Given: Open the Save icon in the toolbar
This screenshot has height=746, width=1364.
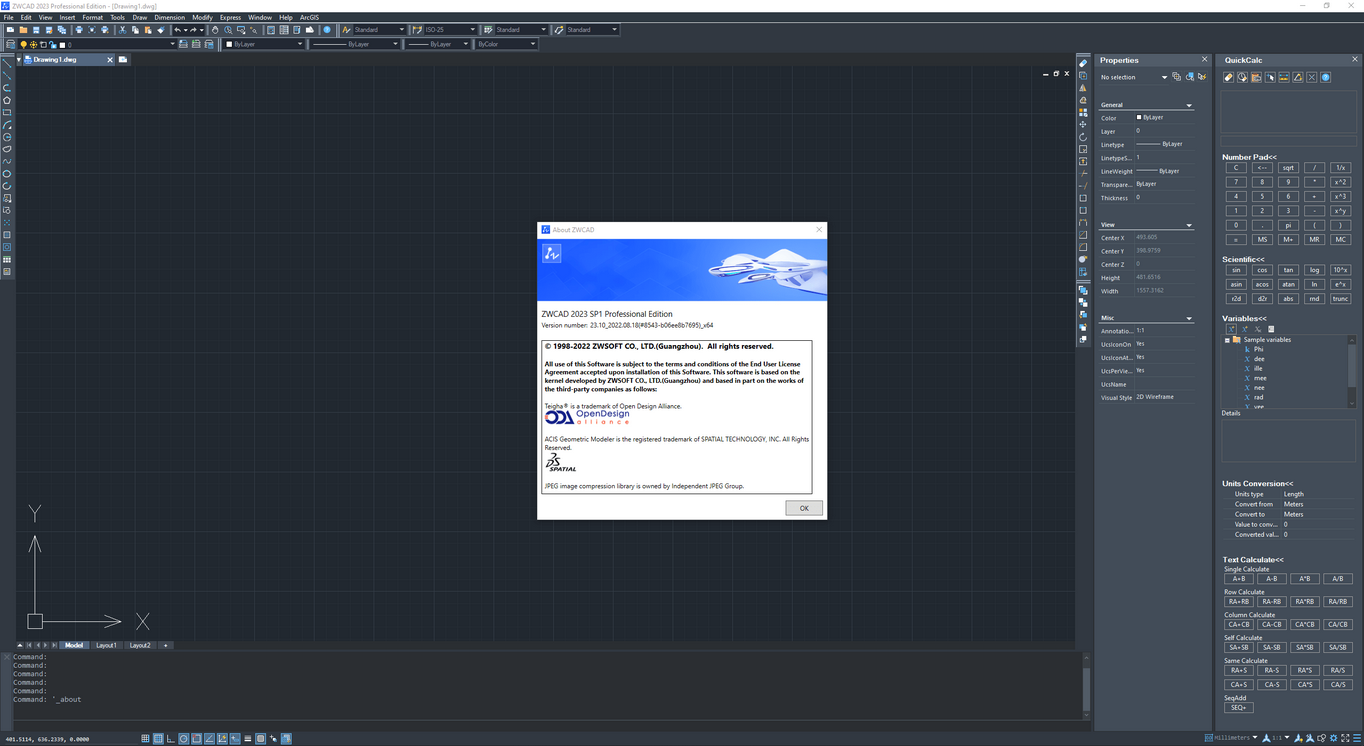Looking at the screenshot, I should click(36, 30).
